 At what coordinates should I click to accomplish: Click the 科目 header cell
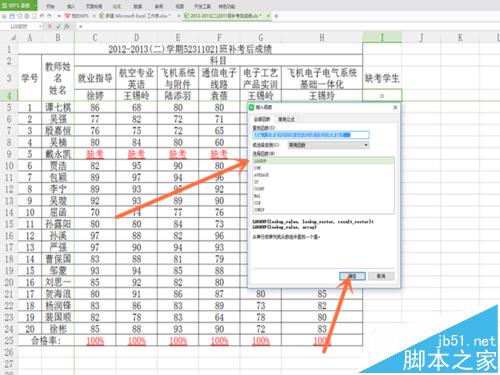pyautogui.click(x=218, y=61)
